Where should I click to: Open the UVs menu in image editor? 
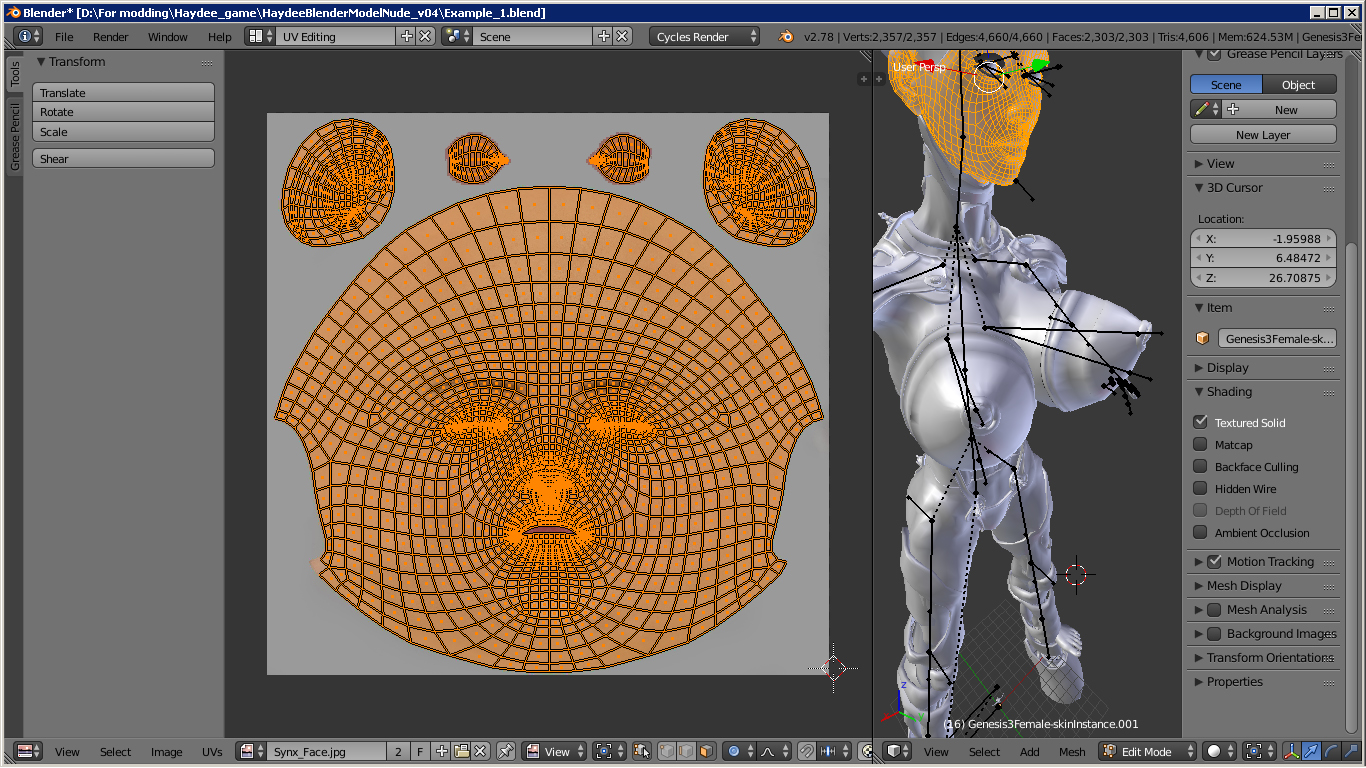click(x=212, y=752)
